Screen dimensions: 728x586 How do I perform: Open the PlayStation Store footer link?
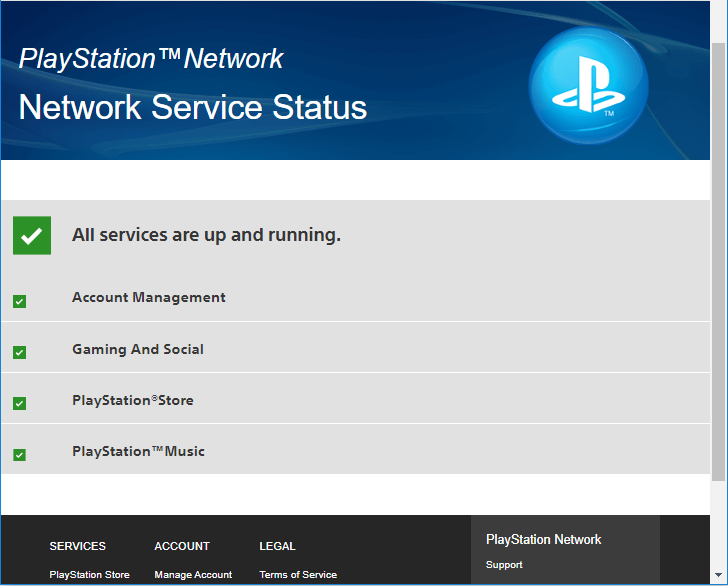coord(90,574)
